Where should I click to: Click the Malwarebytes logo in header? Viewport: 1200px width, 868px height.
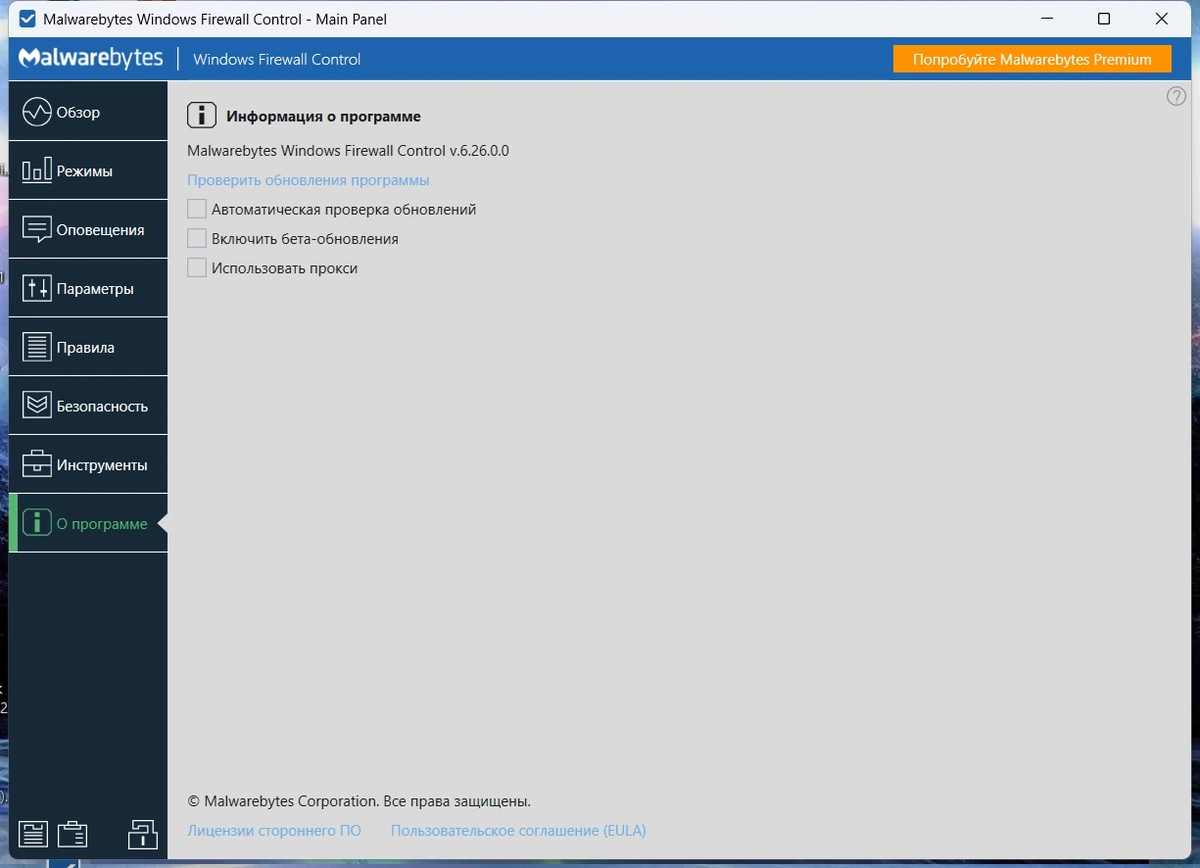point(90,58)
